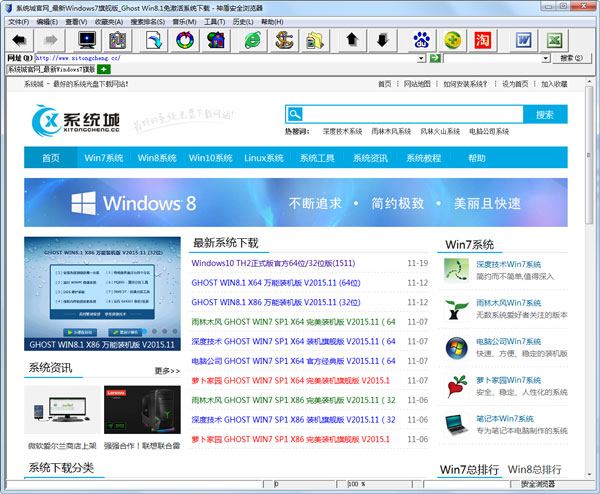
Task: Click the 360 green plus toolbar icon
Action: 452,40
